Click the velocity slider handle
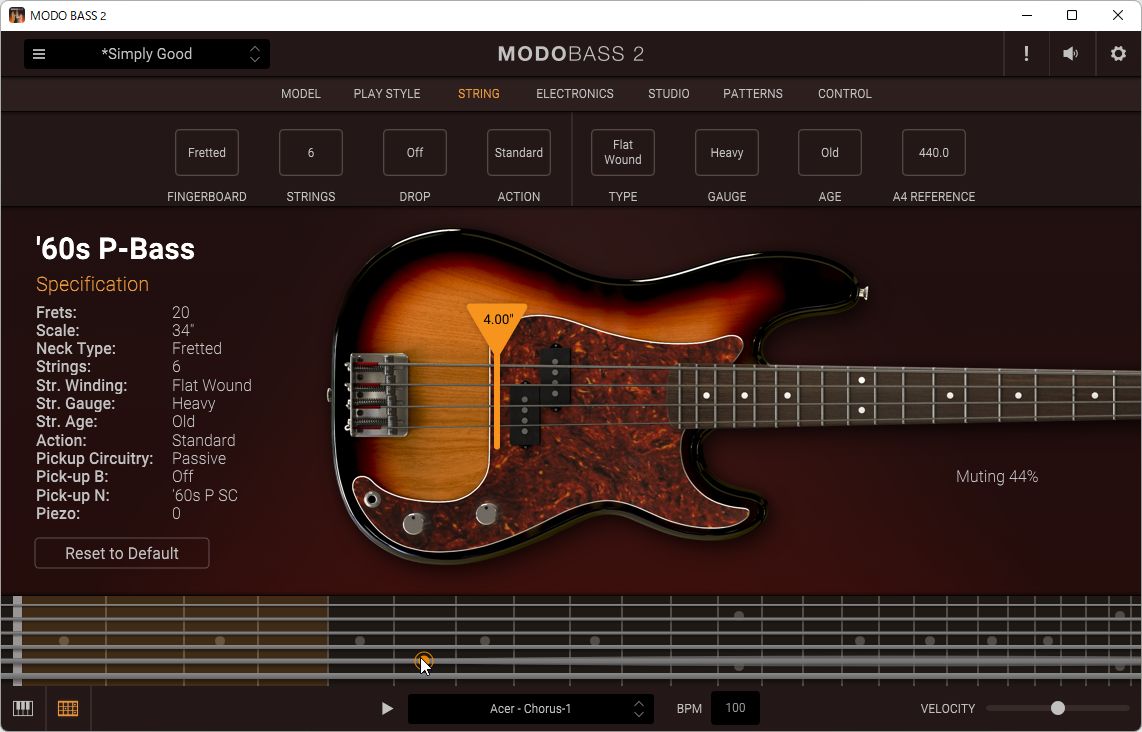 click(1058, 708)
